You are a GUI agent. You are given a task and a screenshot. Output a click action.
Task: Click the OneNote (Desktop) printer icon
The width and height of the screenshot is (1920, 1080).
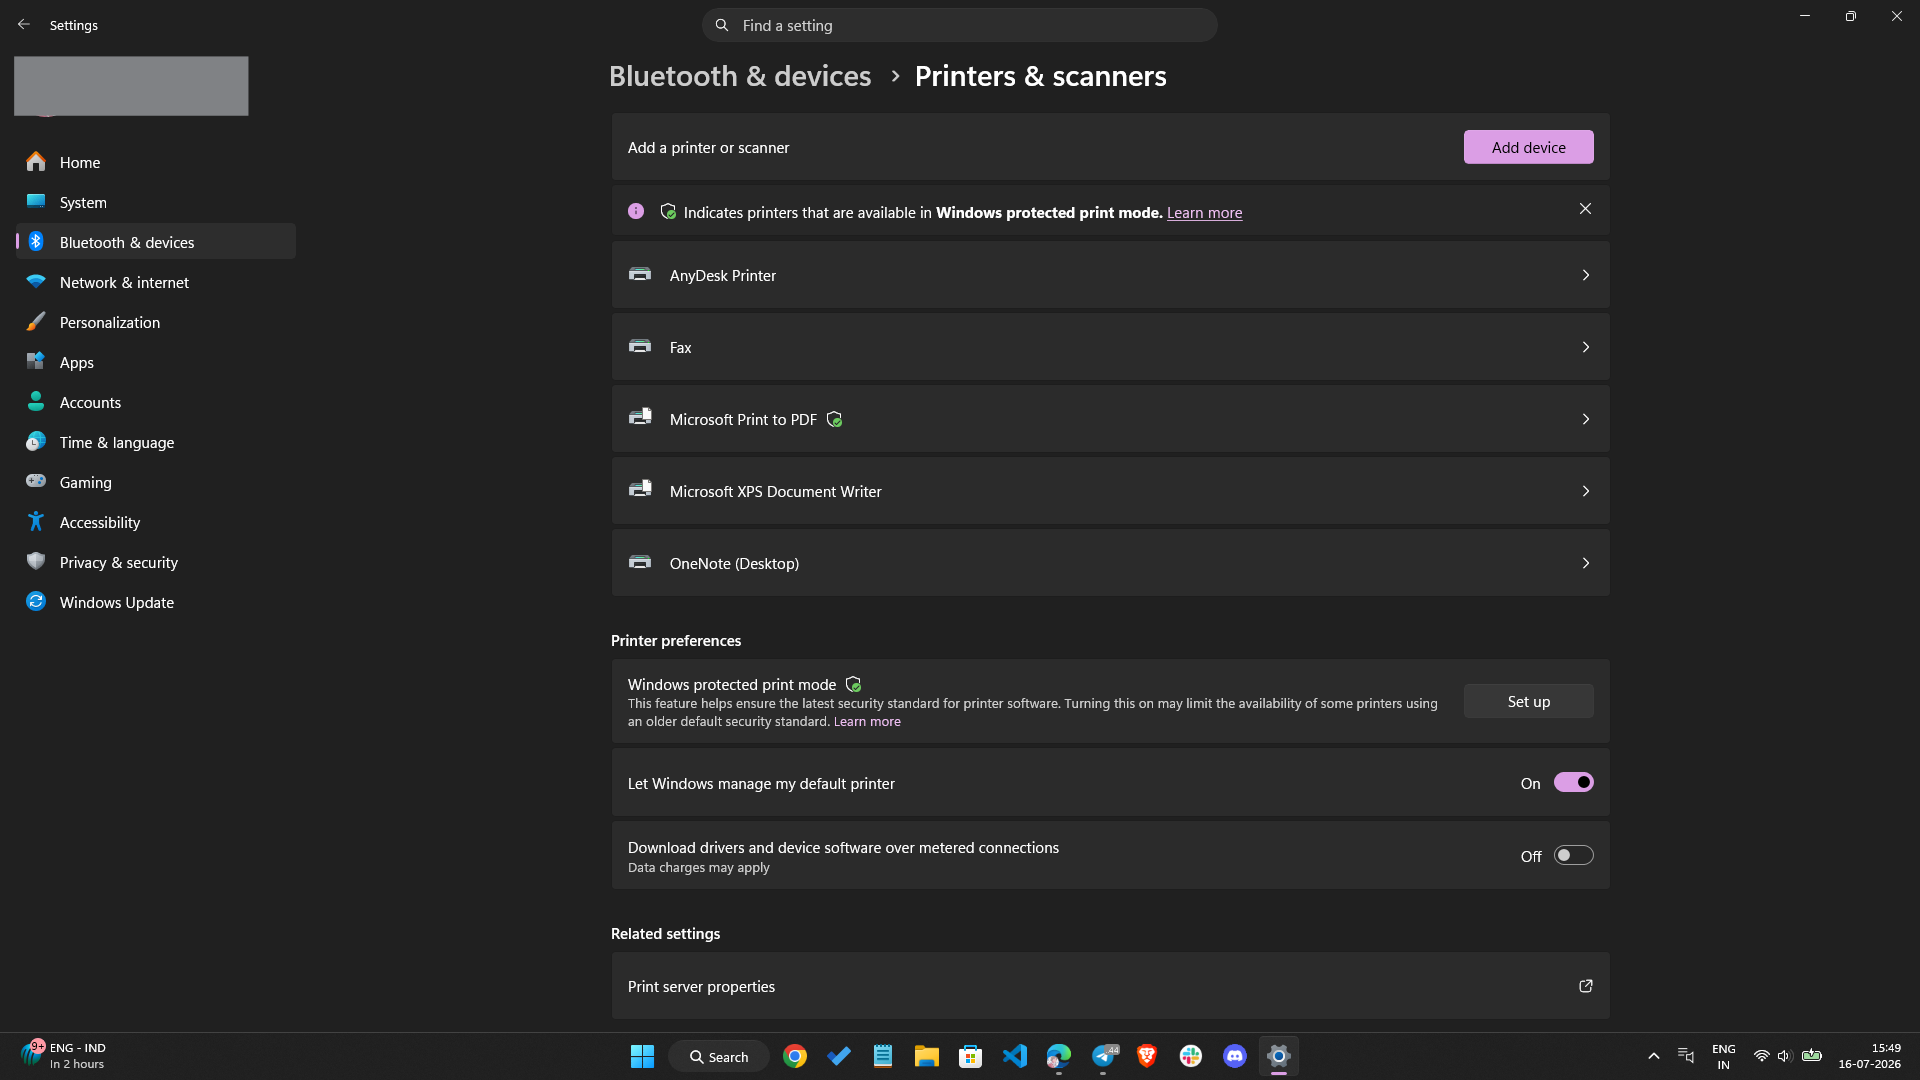point(640,562)
